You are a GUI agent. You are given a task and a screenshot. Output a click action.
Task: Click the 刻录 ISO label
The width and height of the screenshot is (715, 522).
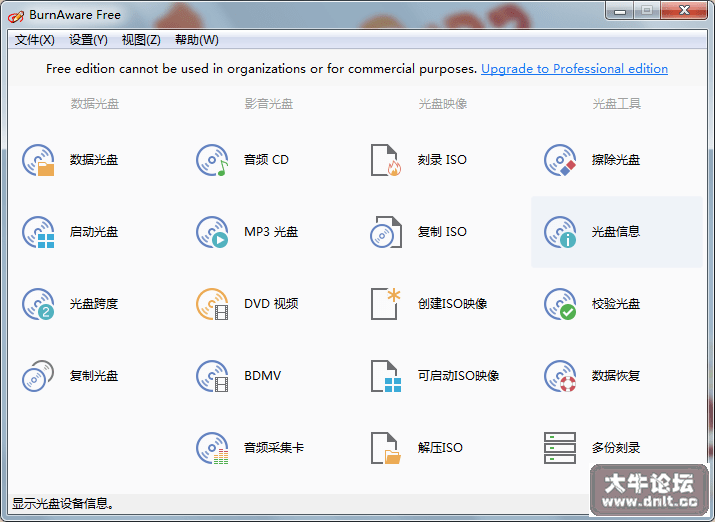pos(442,160)
